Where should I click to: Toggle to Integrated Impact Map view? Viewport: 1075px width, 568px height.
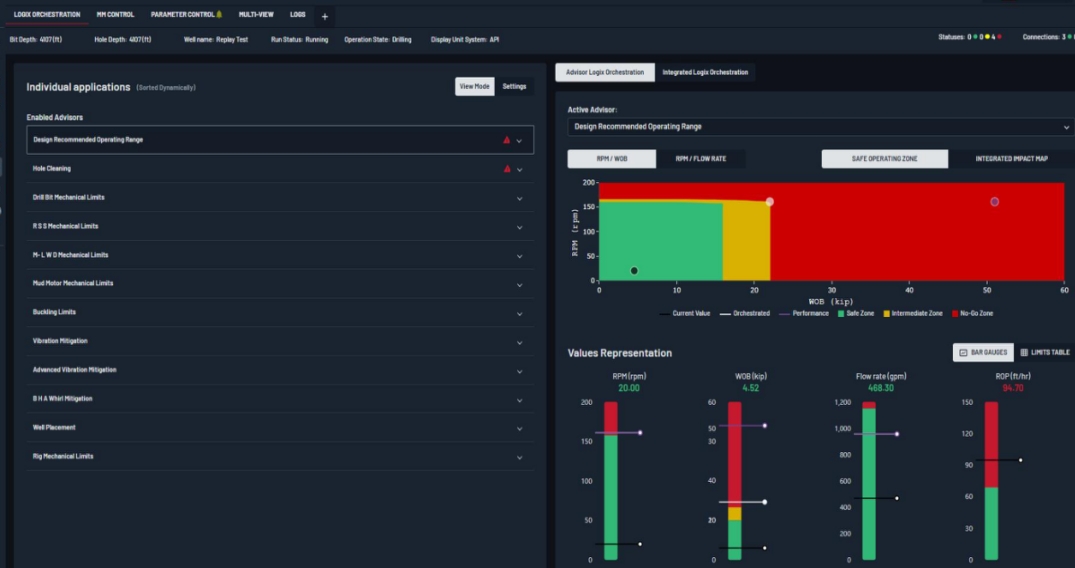coord(1011,159)
